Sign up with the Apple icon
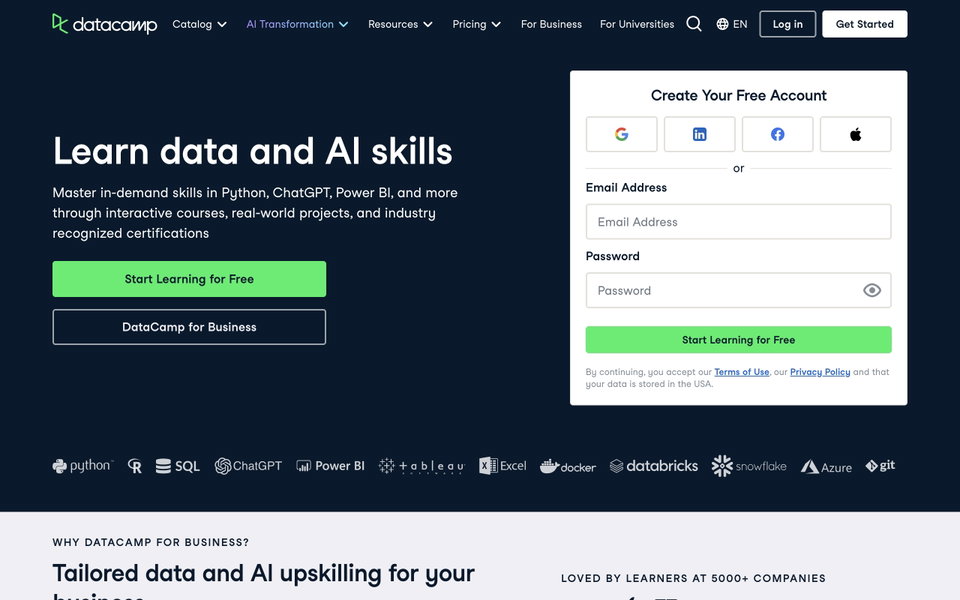The image size is (960, 600). pos(855,134)
